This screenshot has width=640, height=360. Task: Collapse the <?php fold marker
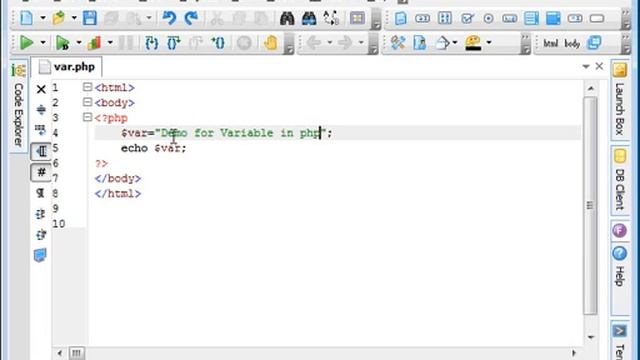[x=87, y=117]
